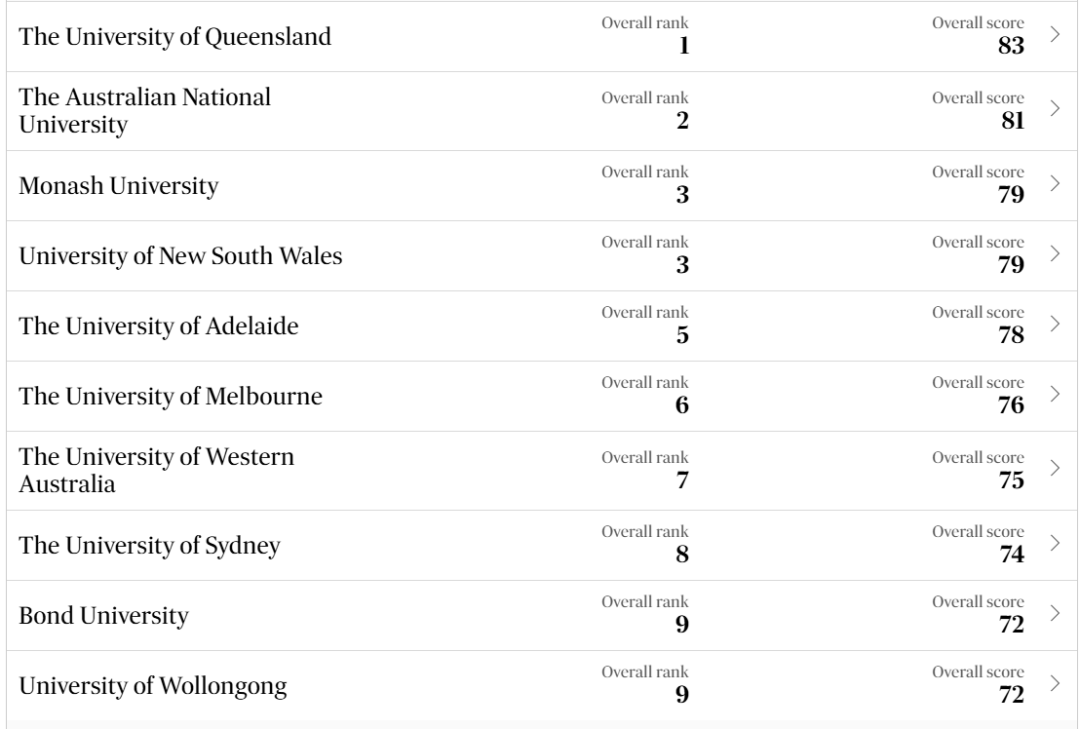Open The University of Western Australia link
This screenshot has height=729, width=1080.
pos(157,471)
